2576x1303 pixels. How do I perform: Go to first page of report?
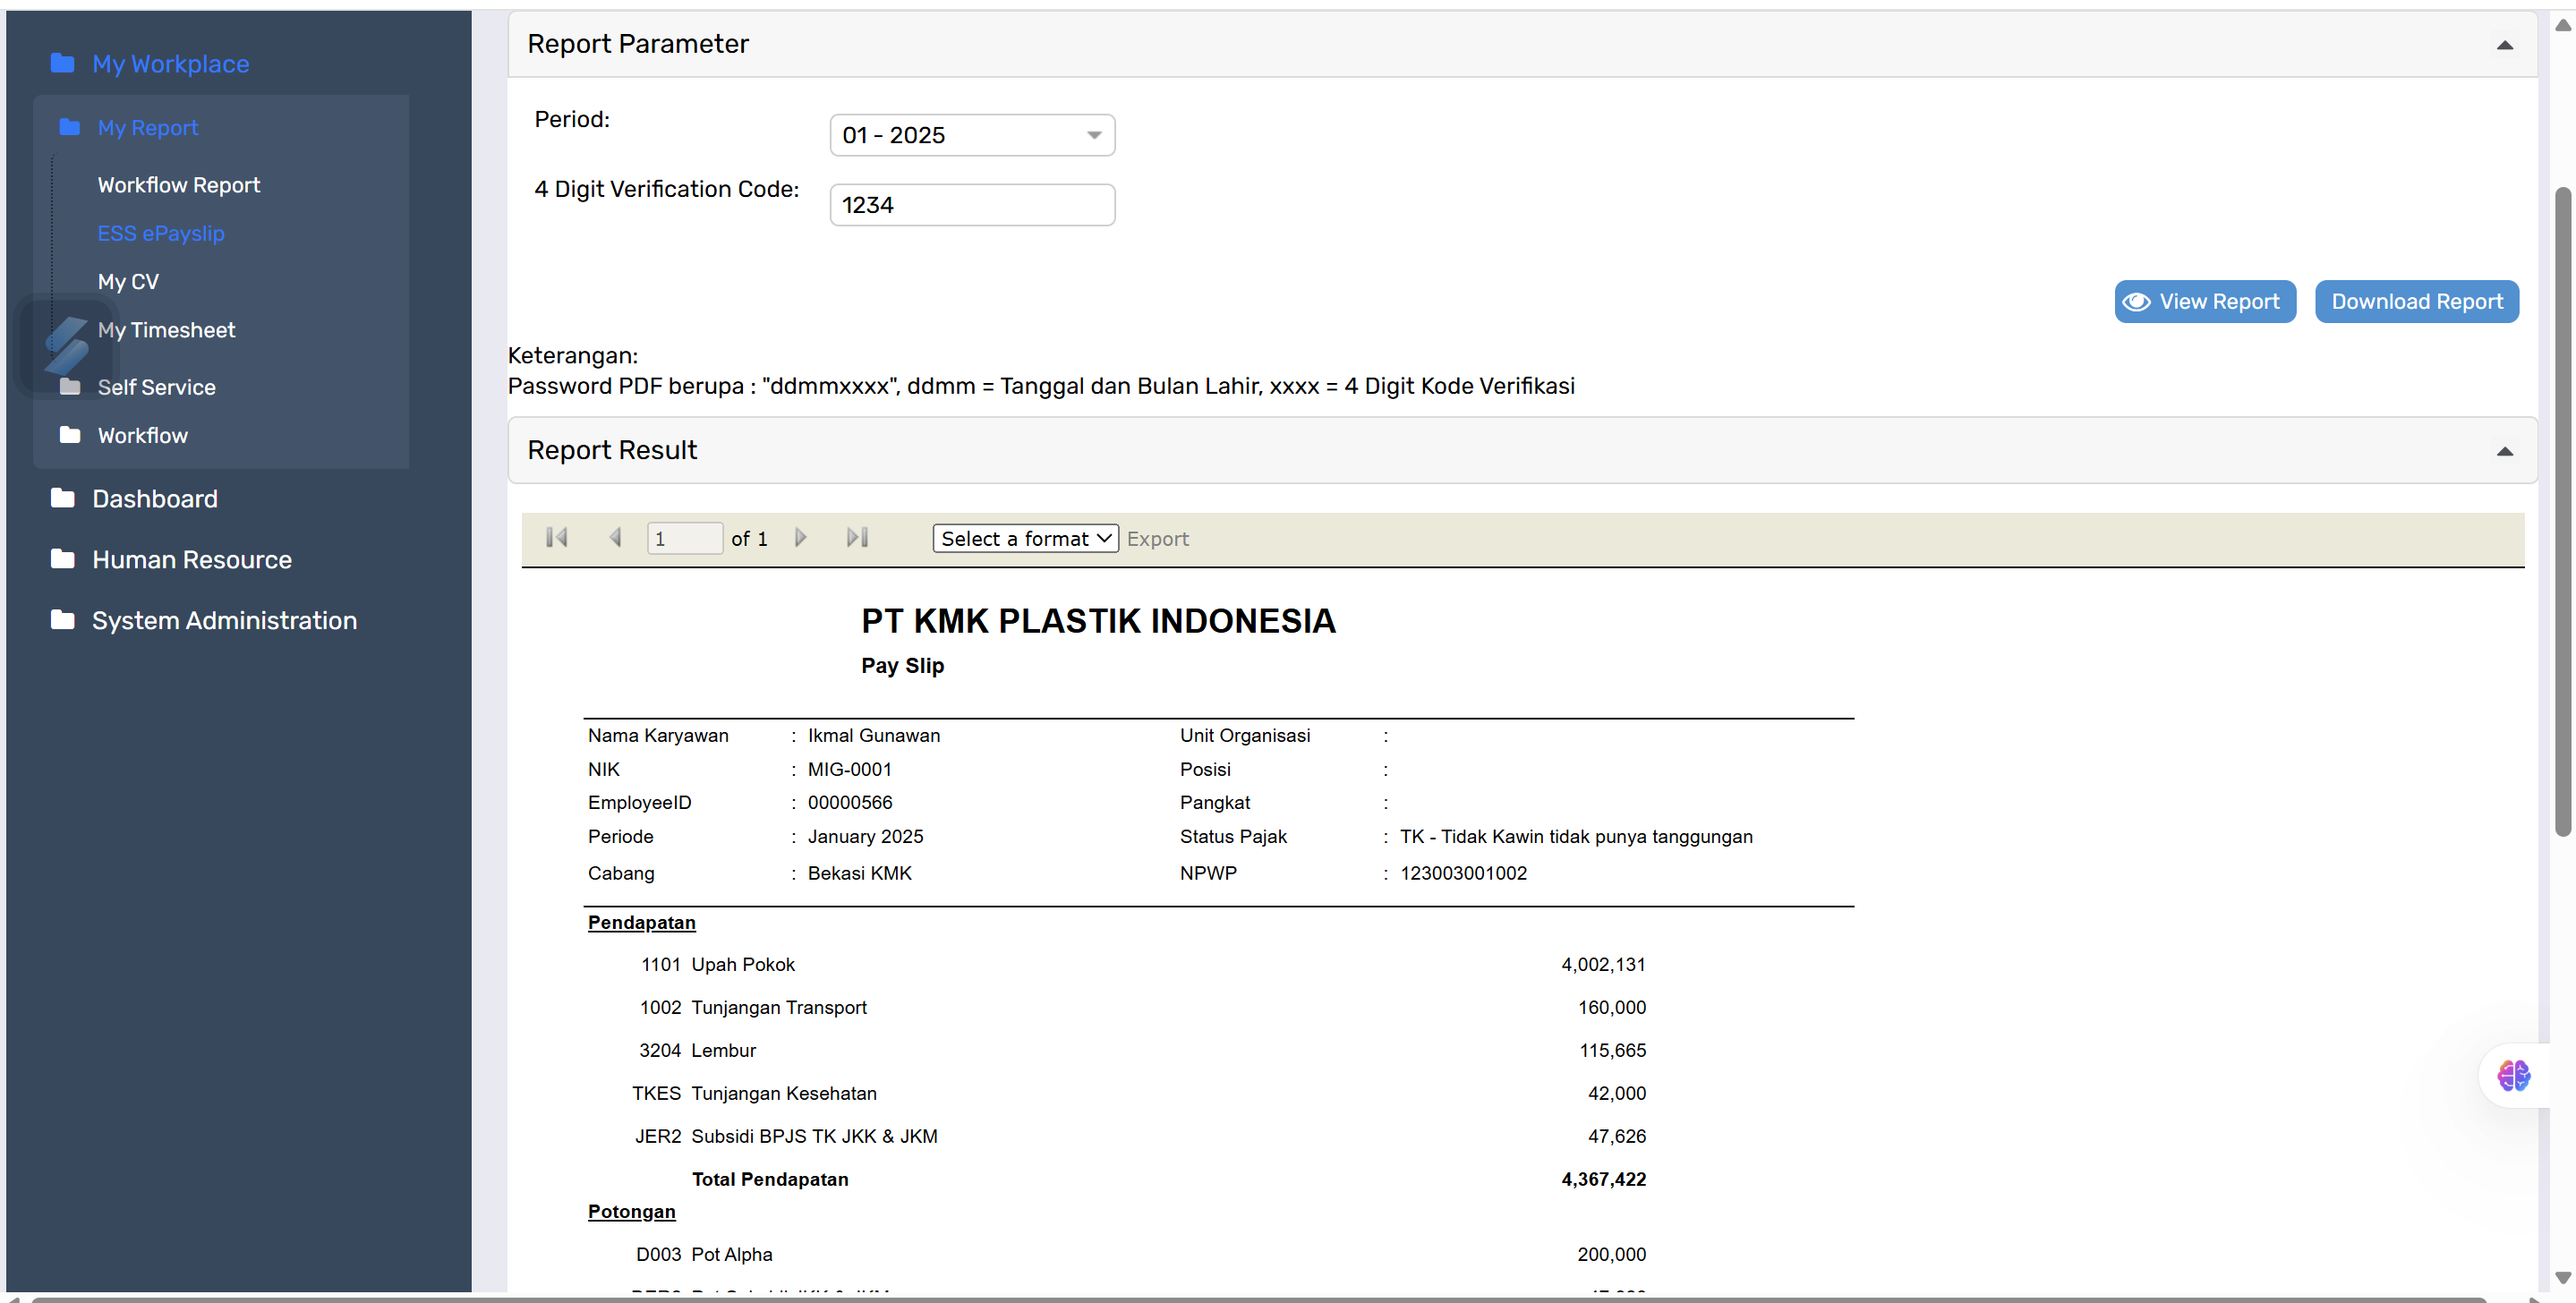click(x=557, y=538)
